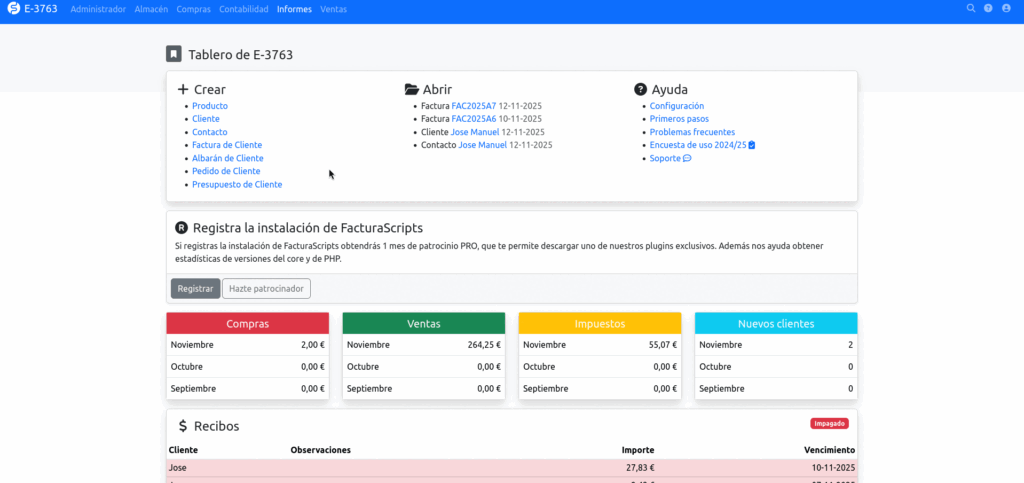The height and width of the screenshot is (483, 1024).
Task: Click the Septiembre row in Compras card
Action: (248, 389)
